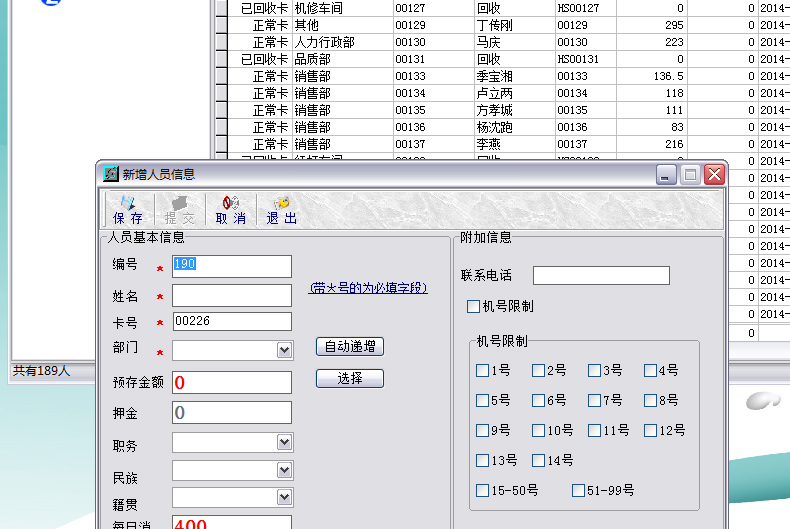Click the 提交 (Submit) toolbar icon
The image size is (790, 529).
pos(179,209)
